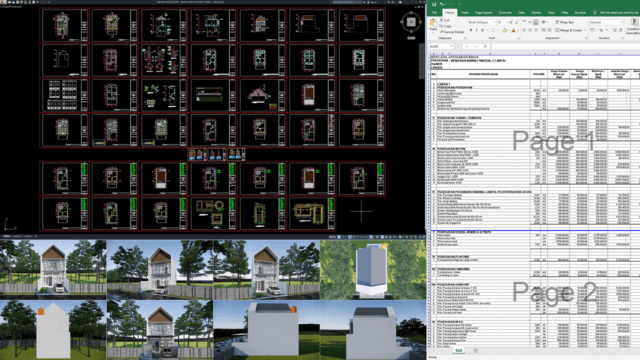Add a new sheet with the plus button
The height and width of the screenshot is (360, 640).
476,351
